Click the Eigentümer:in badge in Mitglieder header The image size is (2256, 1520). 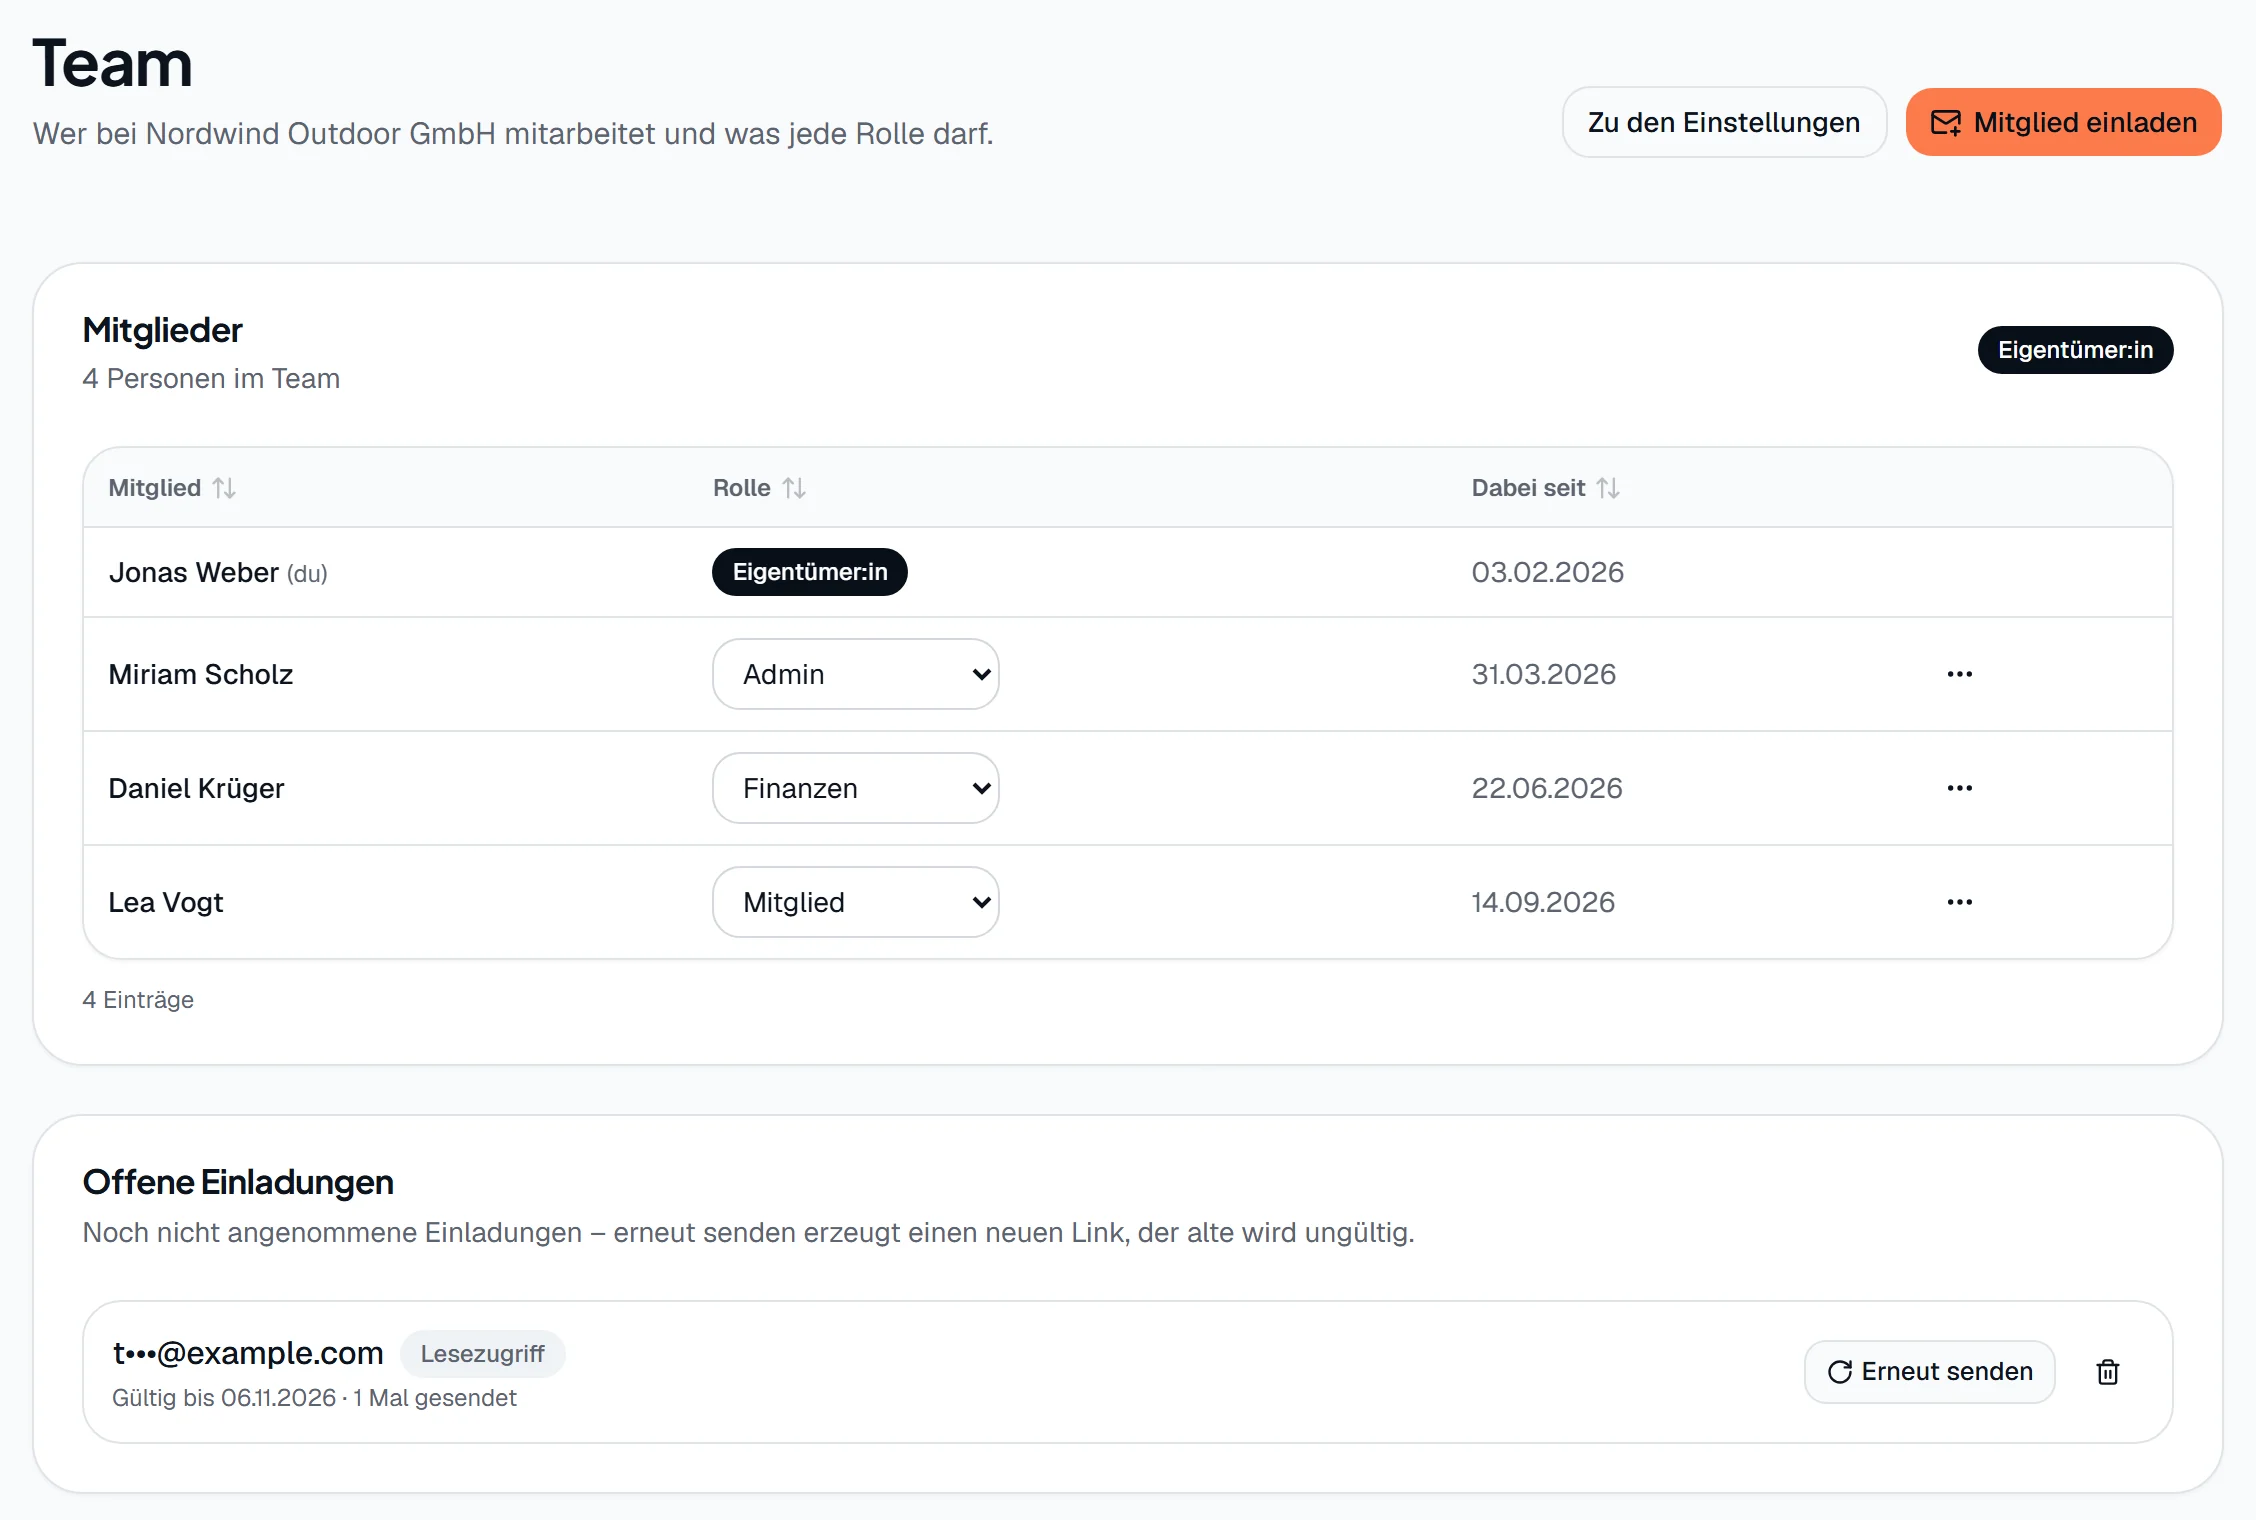click(x=2075, y=350)
